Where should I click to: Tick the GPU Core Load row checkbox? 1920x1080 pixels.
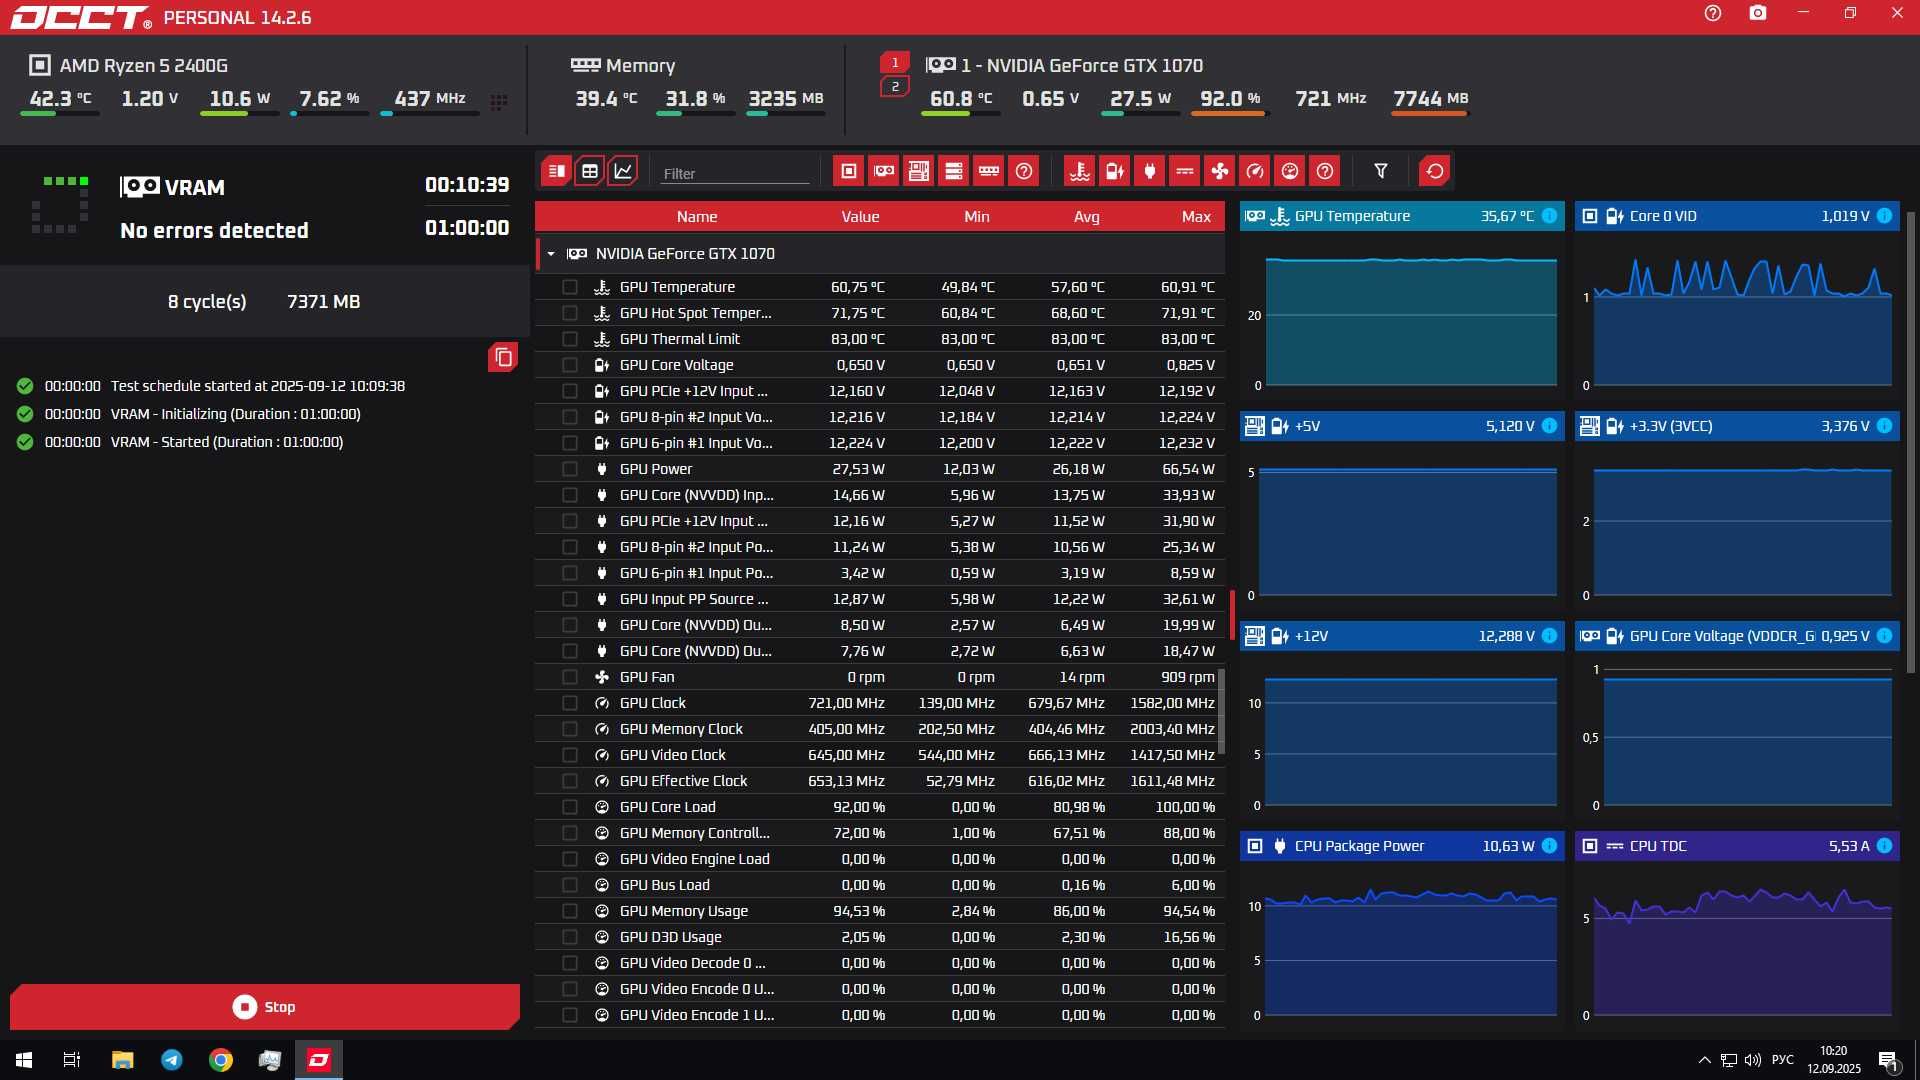[570, 807]
